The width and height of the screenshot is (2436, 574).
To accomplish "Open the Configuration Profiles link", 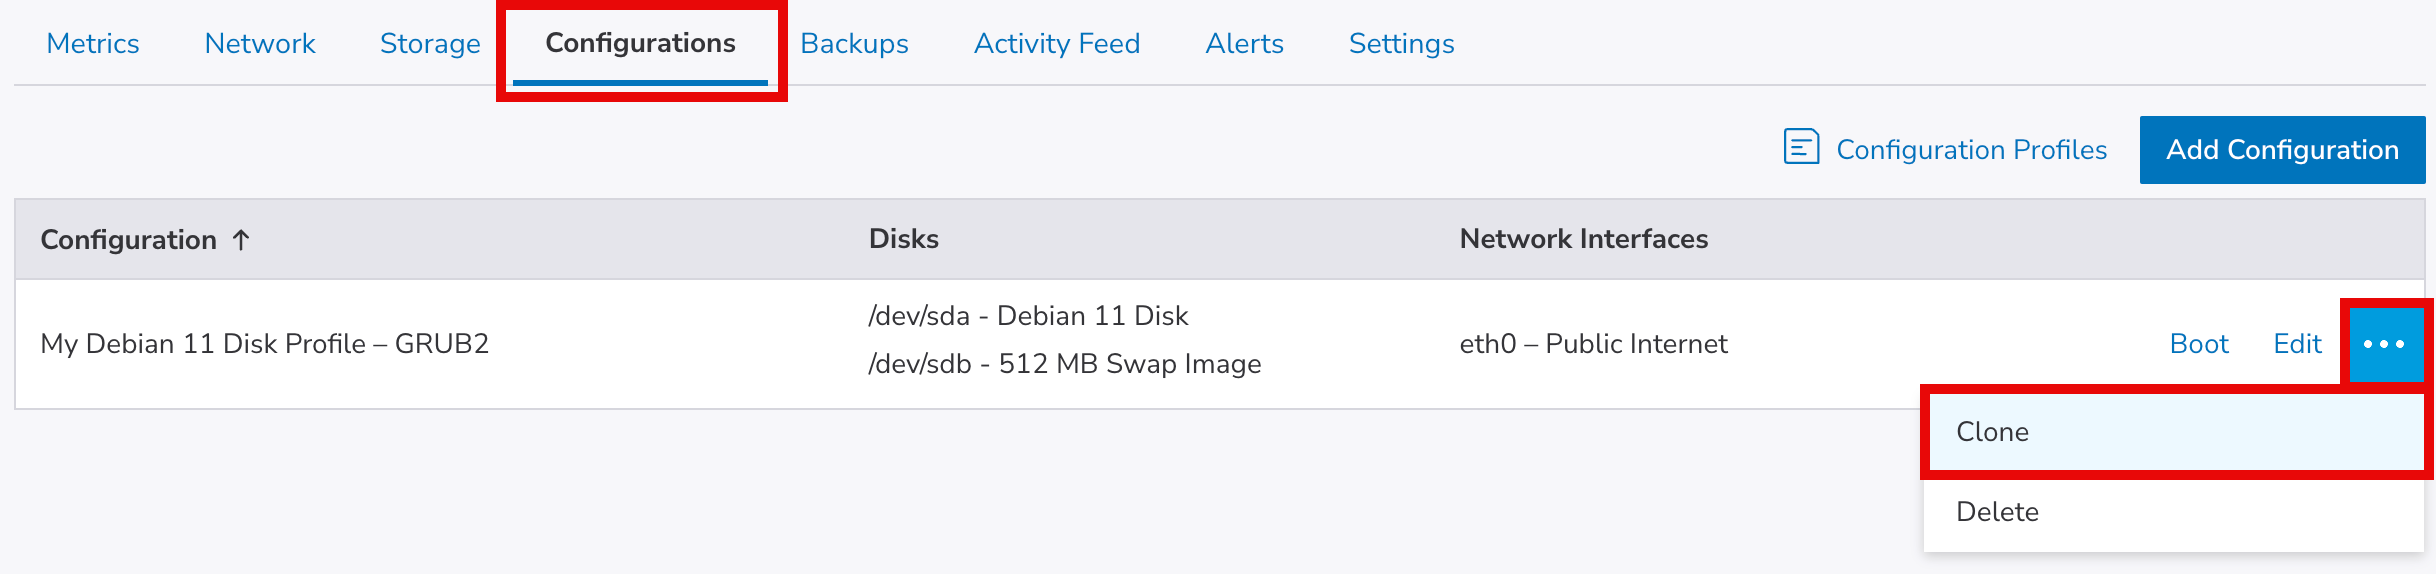I will click(1971, 150).
